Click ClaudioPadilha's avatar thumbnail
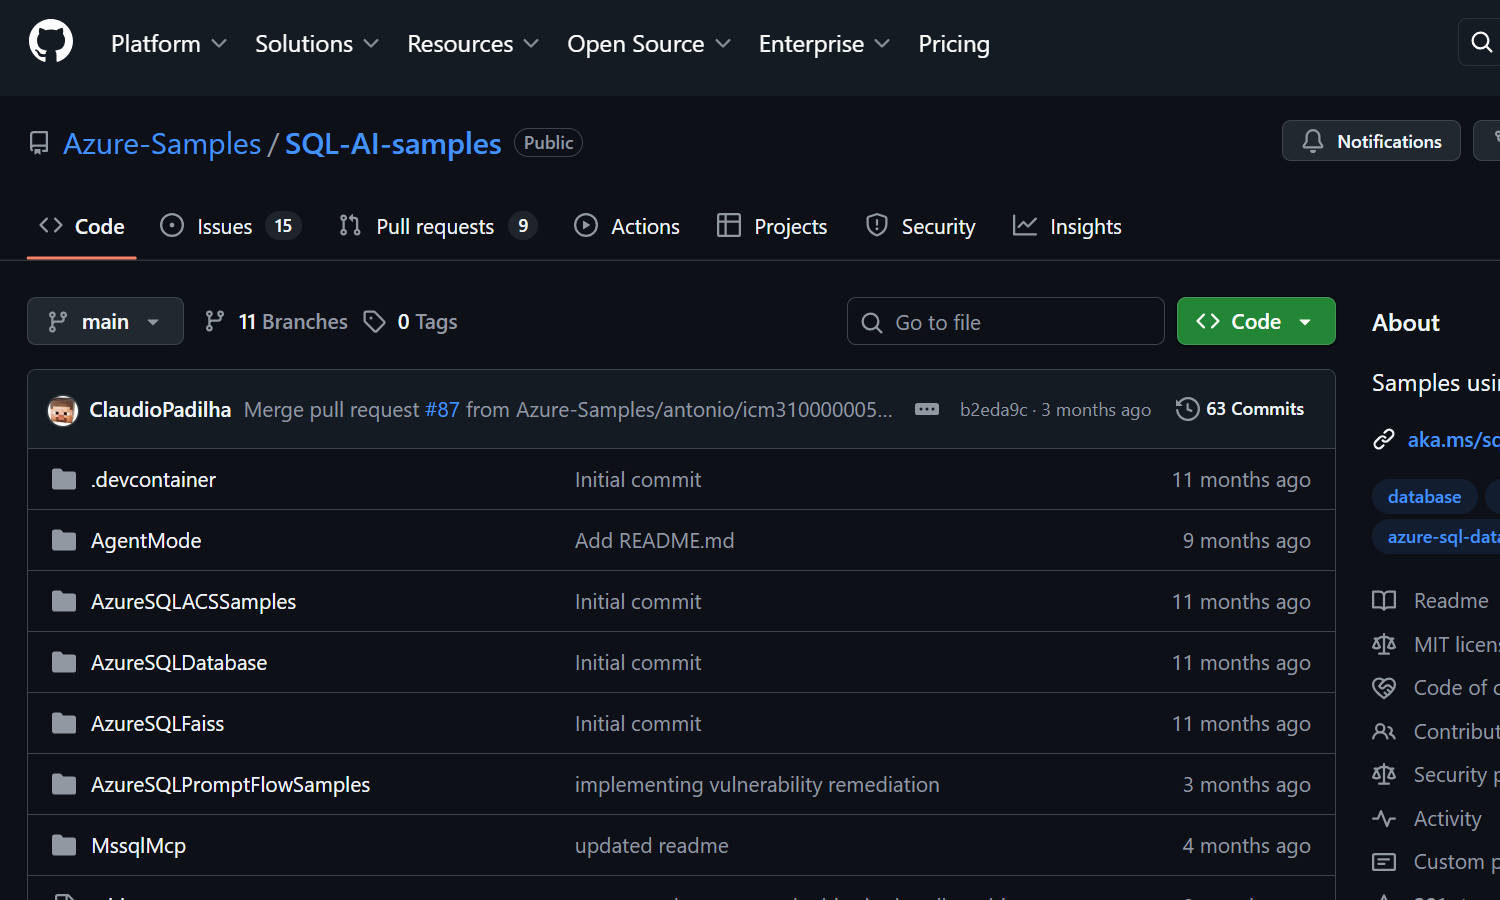The image size is (1500, 900). tap(63, 410)
